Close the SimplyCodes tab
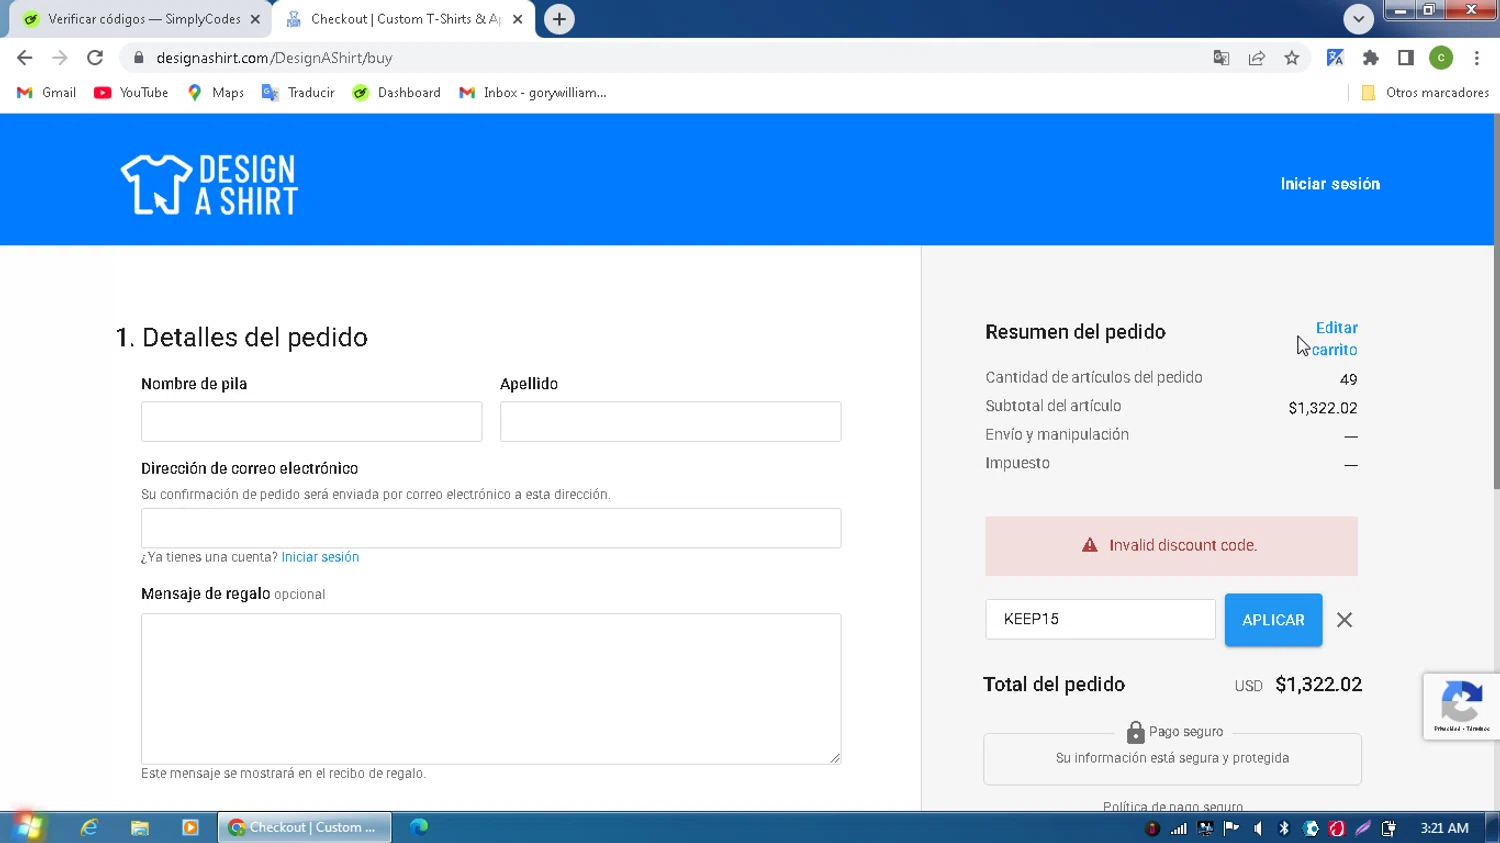 pyautogui.click(x=255, y=19)
